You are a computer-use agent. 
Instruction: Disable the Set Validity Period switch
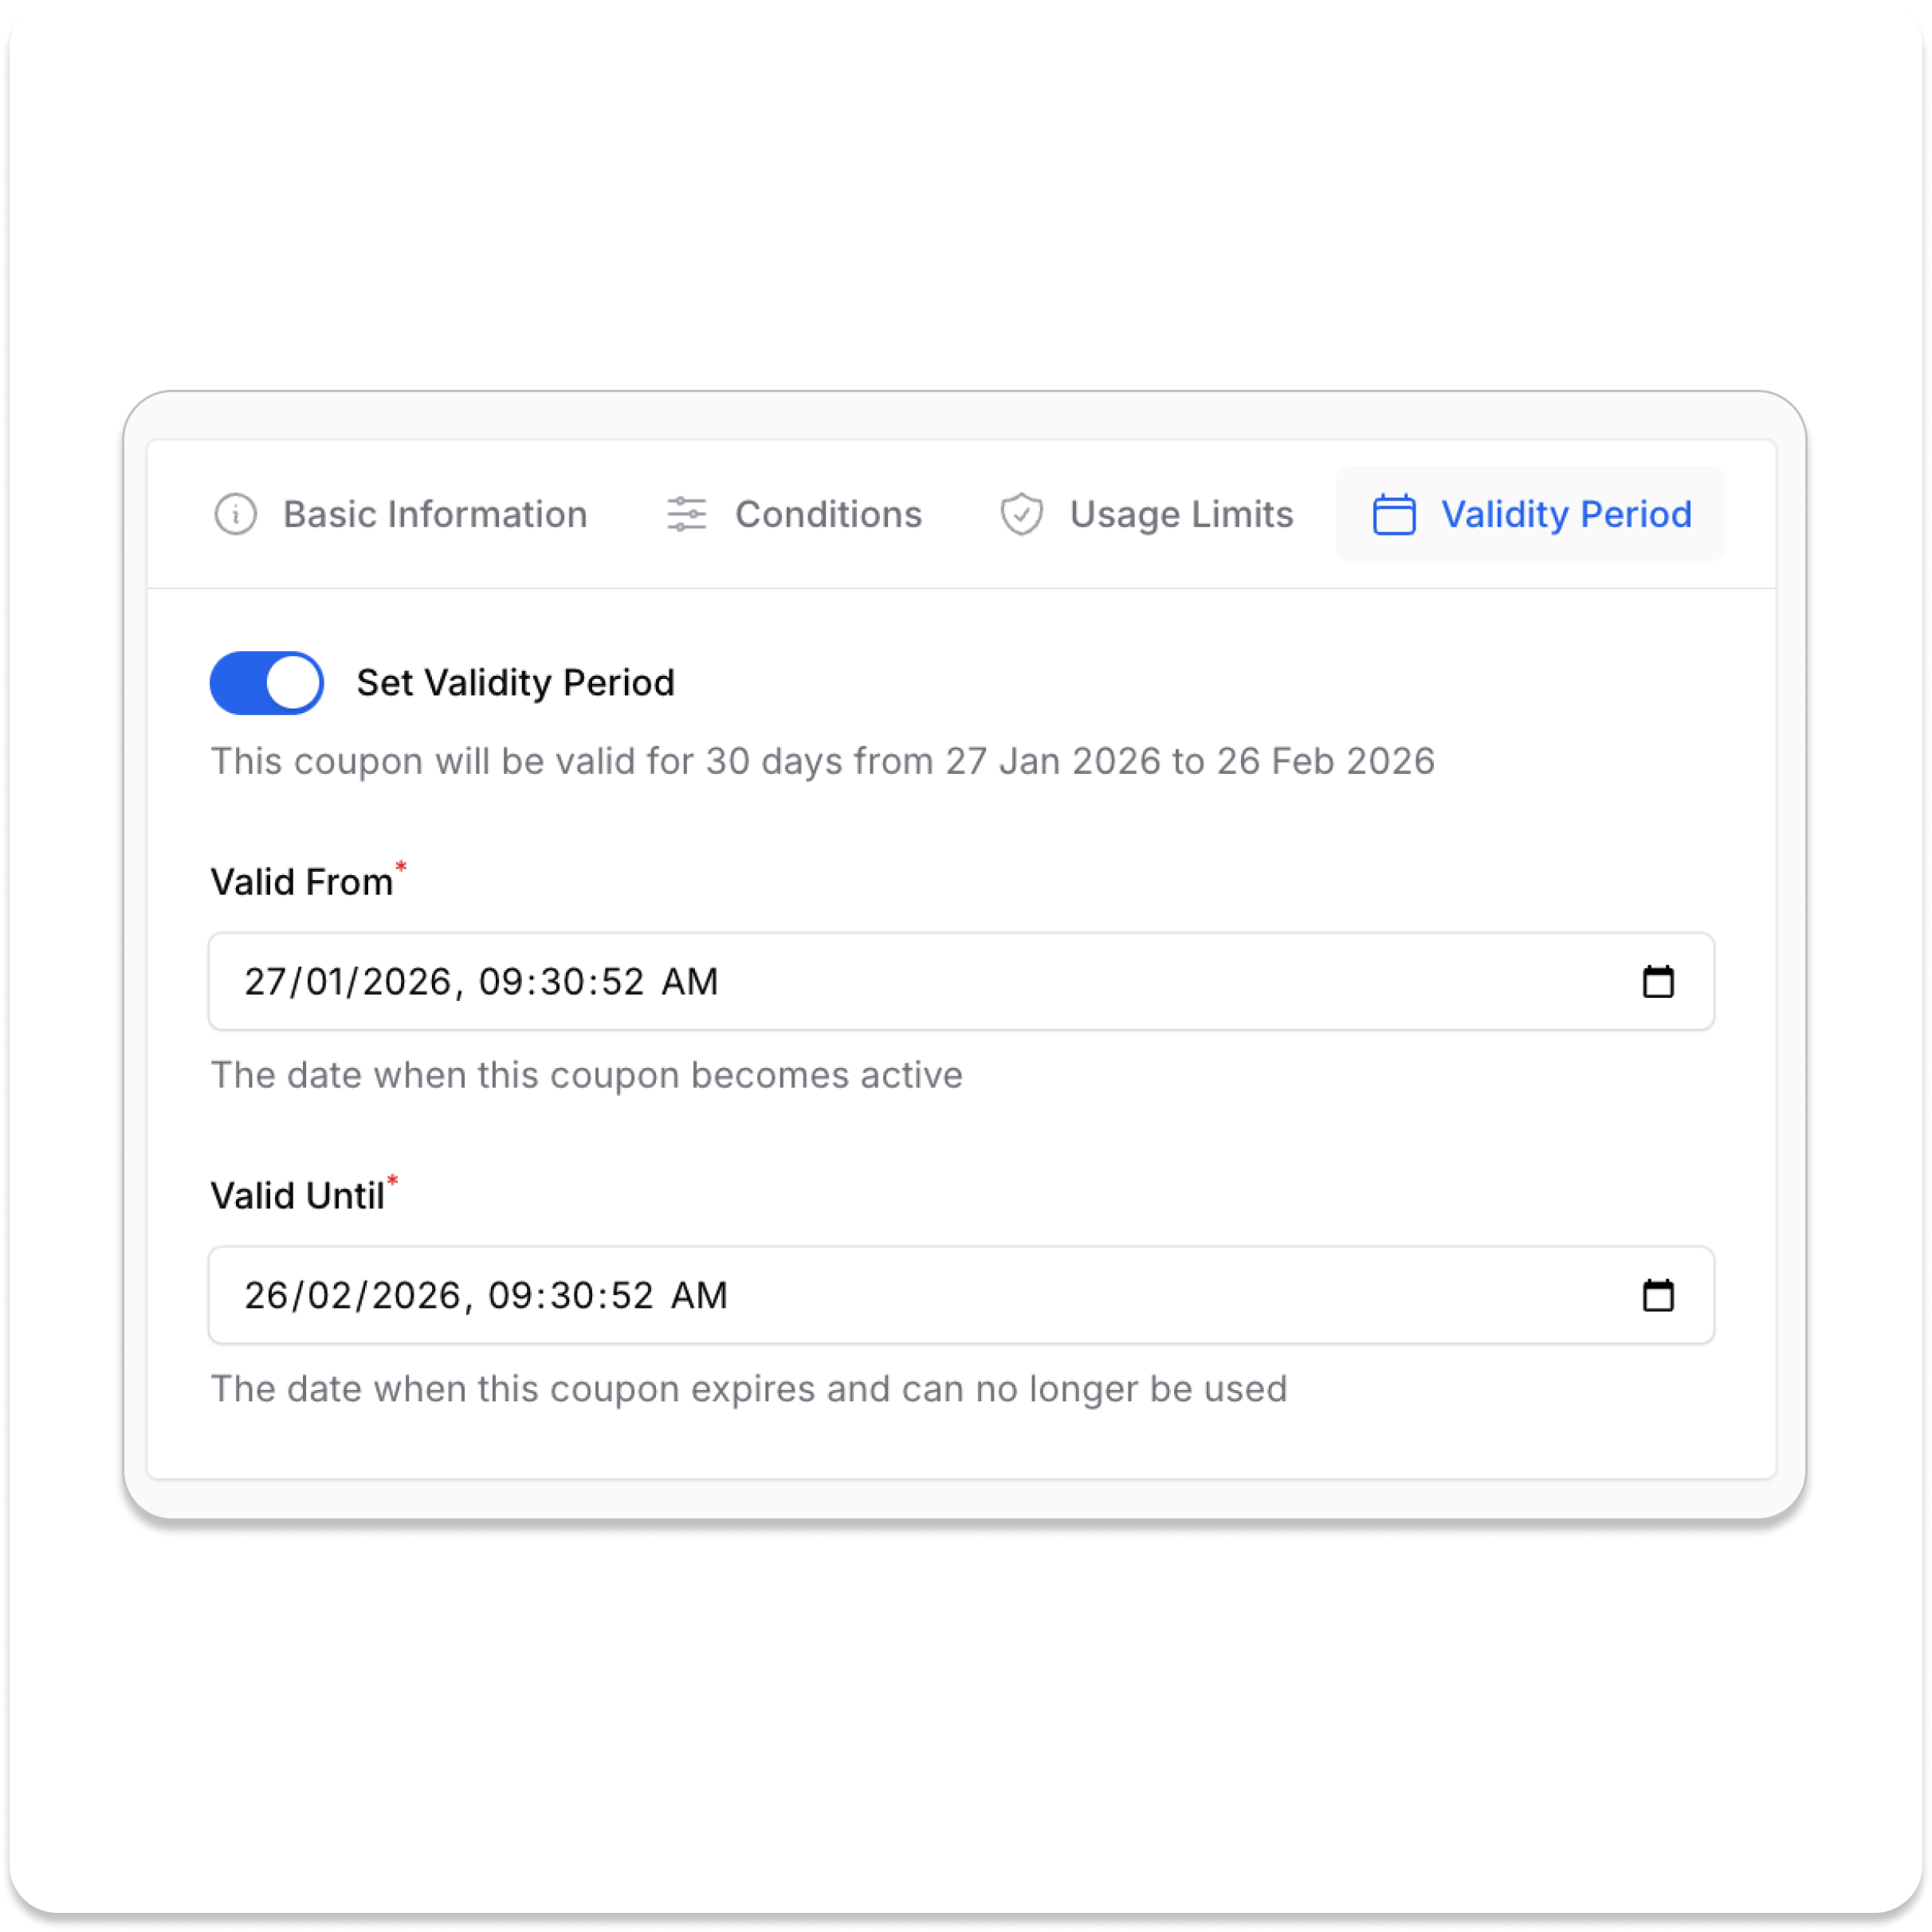tap(267, 683)
